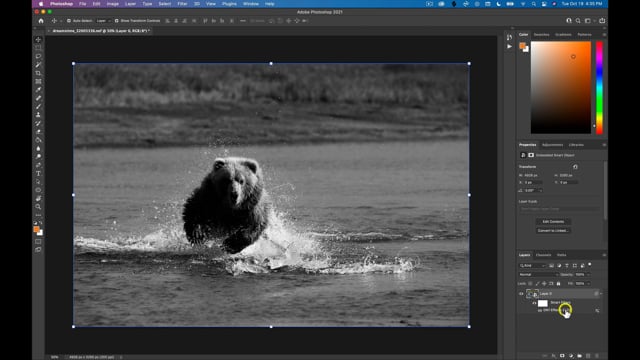Open the Filter menu
640x360 pixels.
(x=182, y=4)
